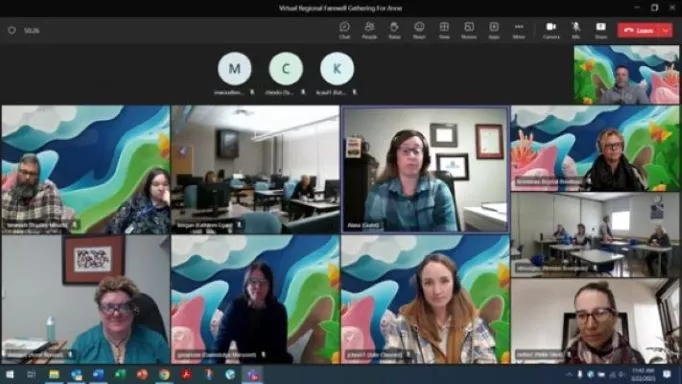Expand the More actions menu
Image resolution: width=682 pixels, height=384 pixels.
[519, 30]
